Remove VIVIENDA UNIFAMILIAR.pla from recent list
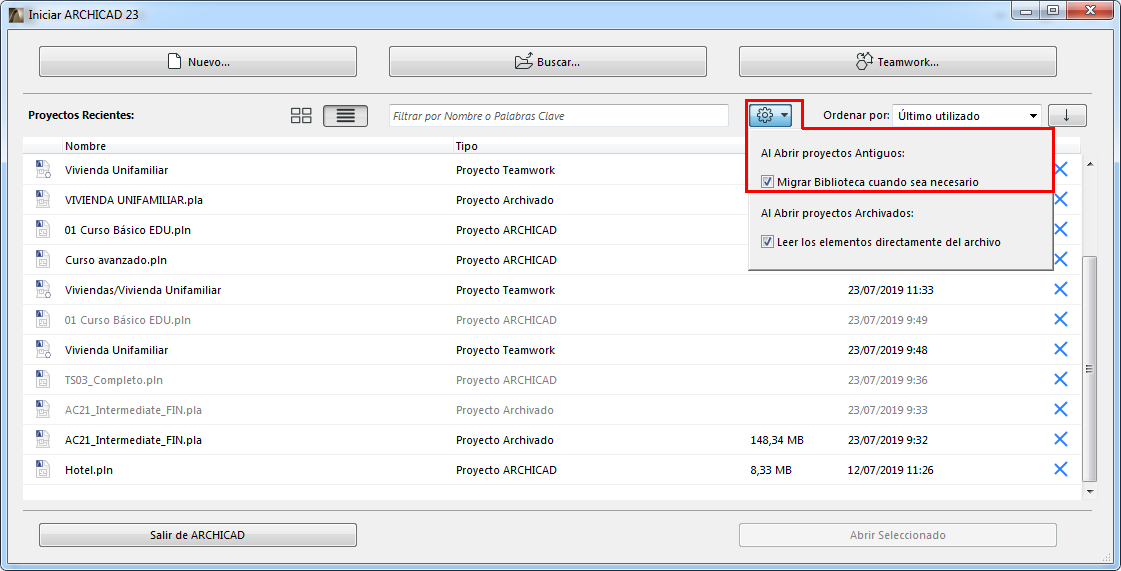 click(x=1061, y=199)
